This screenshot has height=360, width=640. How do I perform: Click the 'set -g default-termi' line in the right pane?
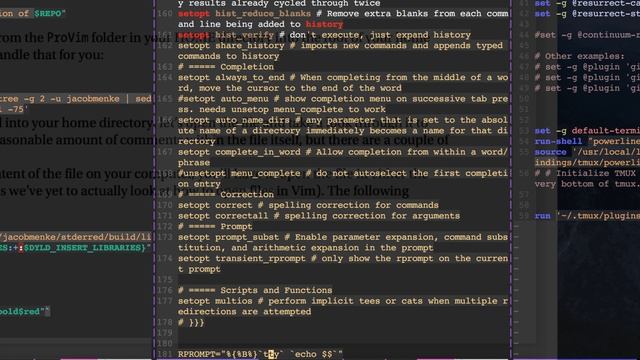pyautogui.click(x=587, y=131)
